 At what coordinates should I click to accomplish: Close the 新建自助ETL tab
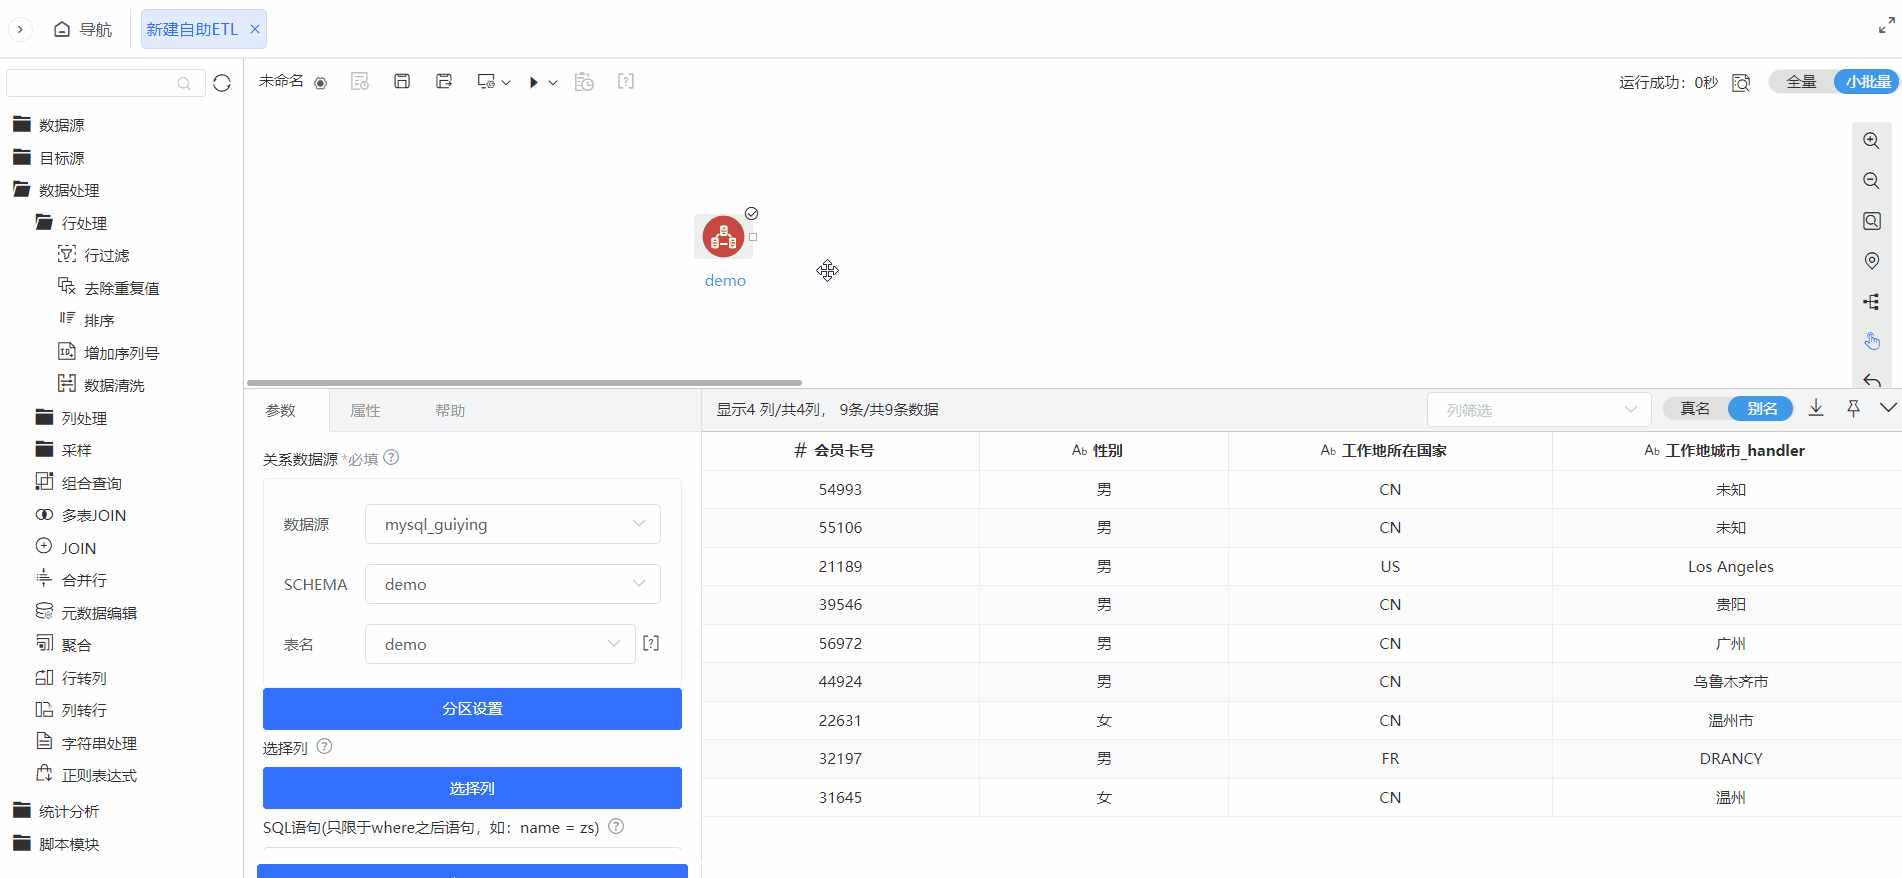(x=255, y=29)
